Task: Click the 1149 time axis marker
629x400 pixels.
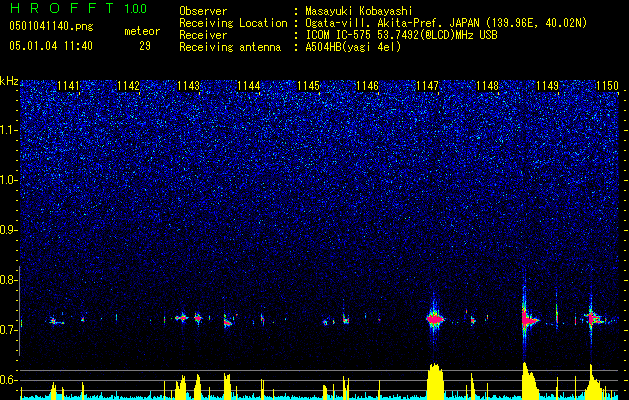Action: point(548,85)
